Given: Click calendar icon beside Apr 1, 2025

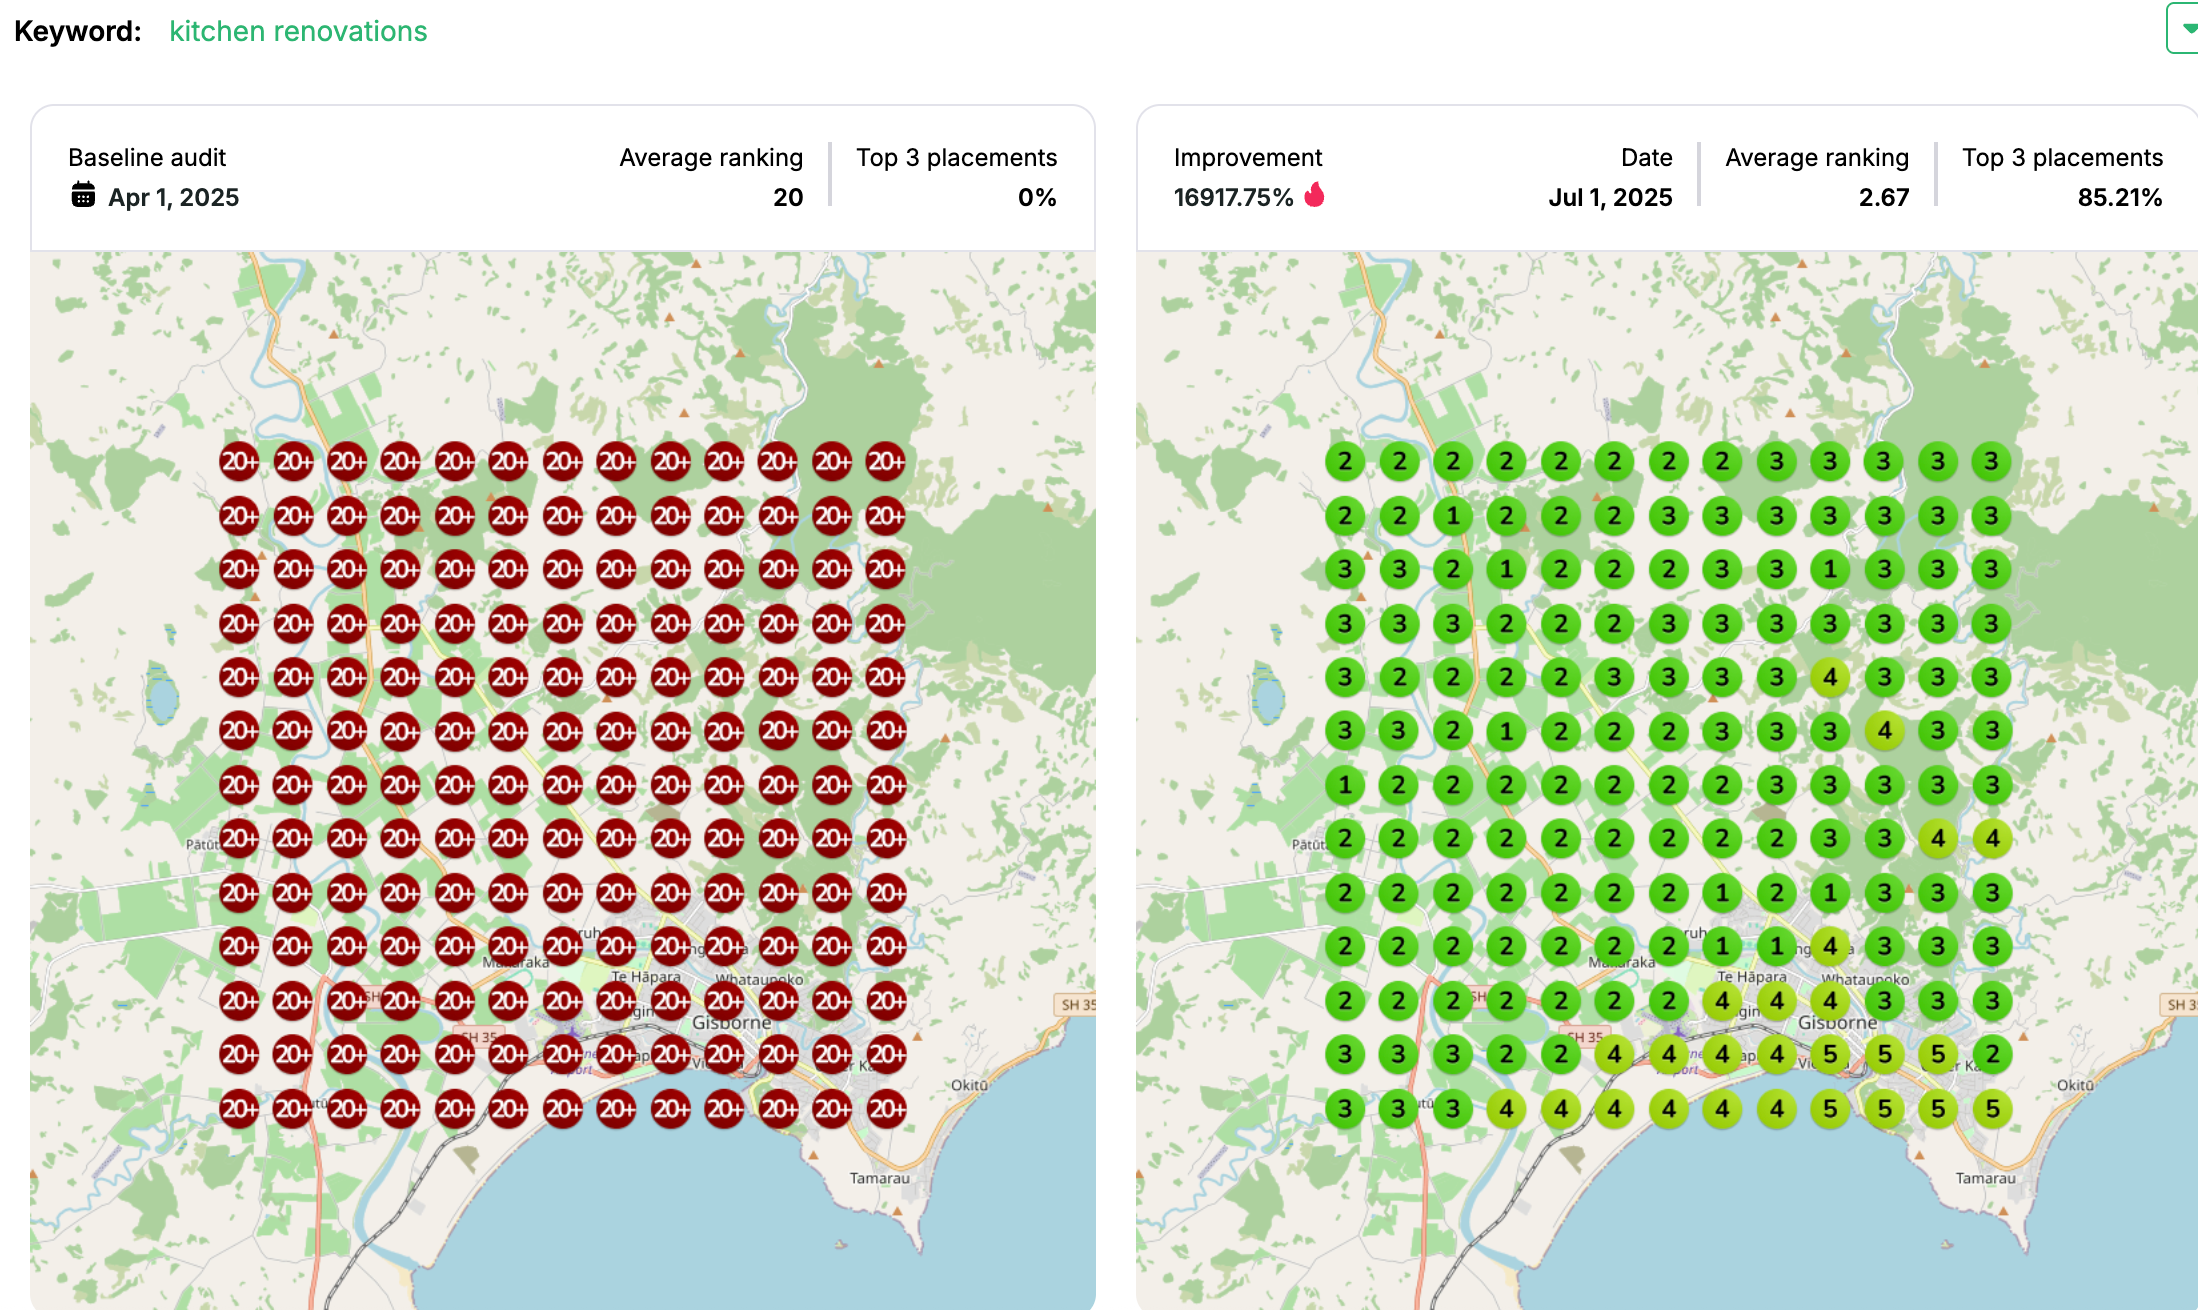Looking at the screenshot, I should click(83, 195).
